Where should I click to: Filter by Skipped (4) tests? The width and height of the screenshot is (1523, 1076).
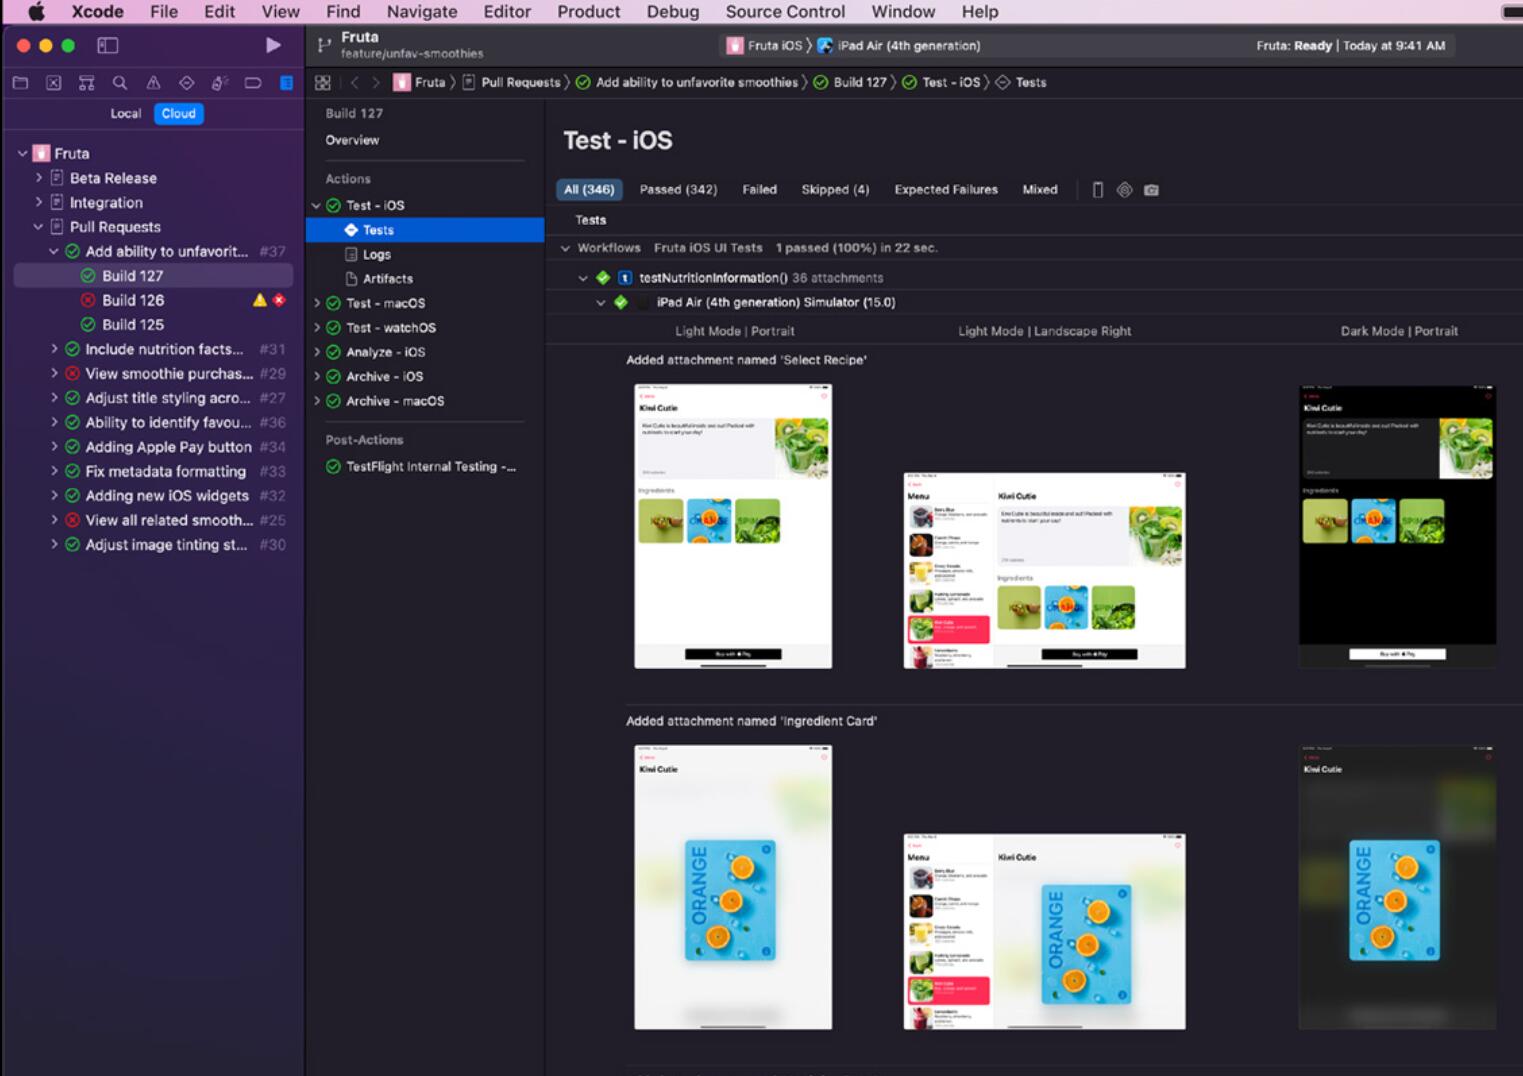tap(835, 190)
